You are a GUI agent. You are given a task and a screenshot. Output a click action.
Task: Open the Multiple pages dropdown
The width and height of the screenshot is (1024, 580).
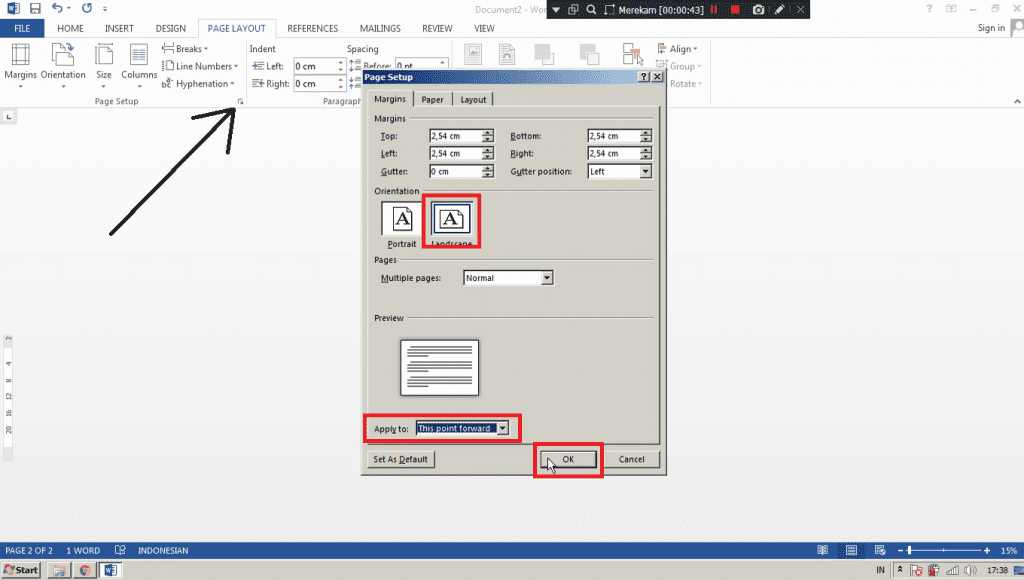pos(546,278)
